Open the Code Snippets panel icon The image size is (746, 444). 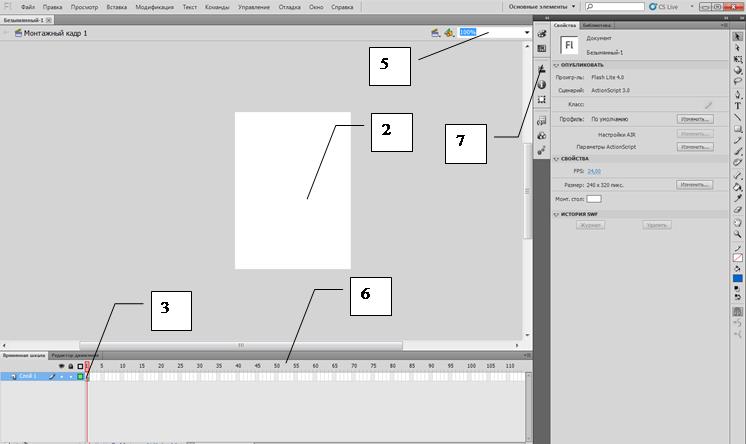click(x=541, y=121)
